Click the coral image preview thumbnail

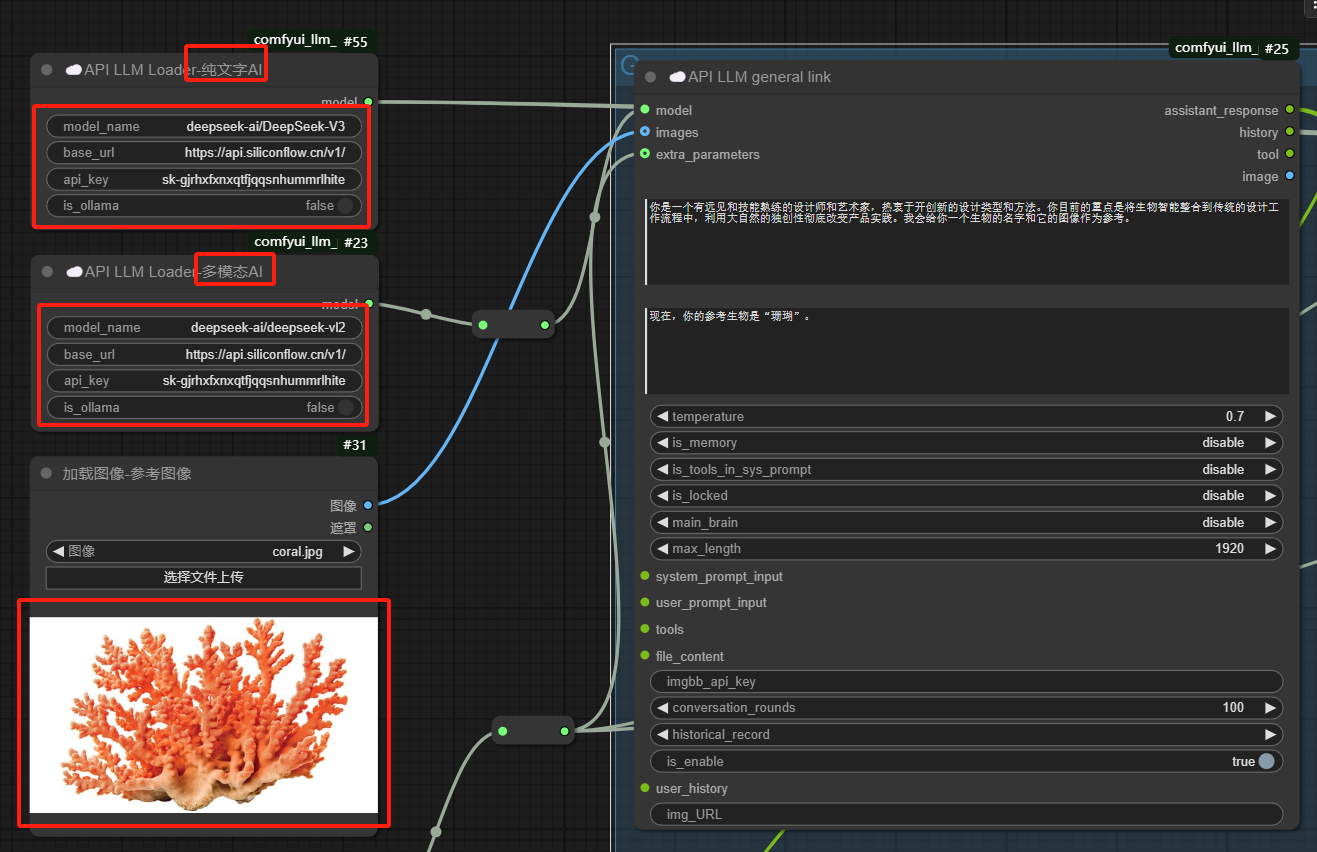204,714
